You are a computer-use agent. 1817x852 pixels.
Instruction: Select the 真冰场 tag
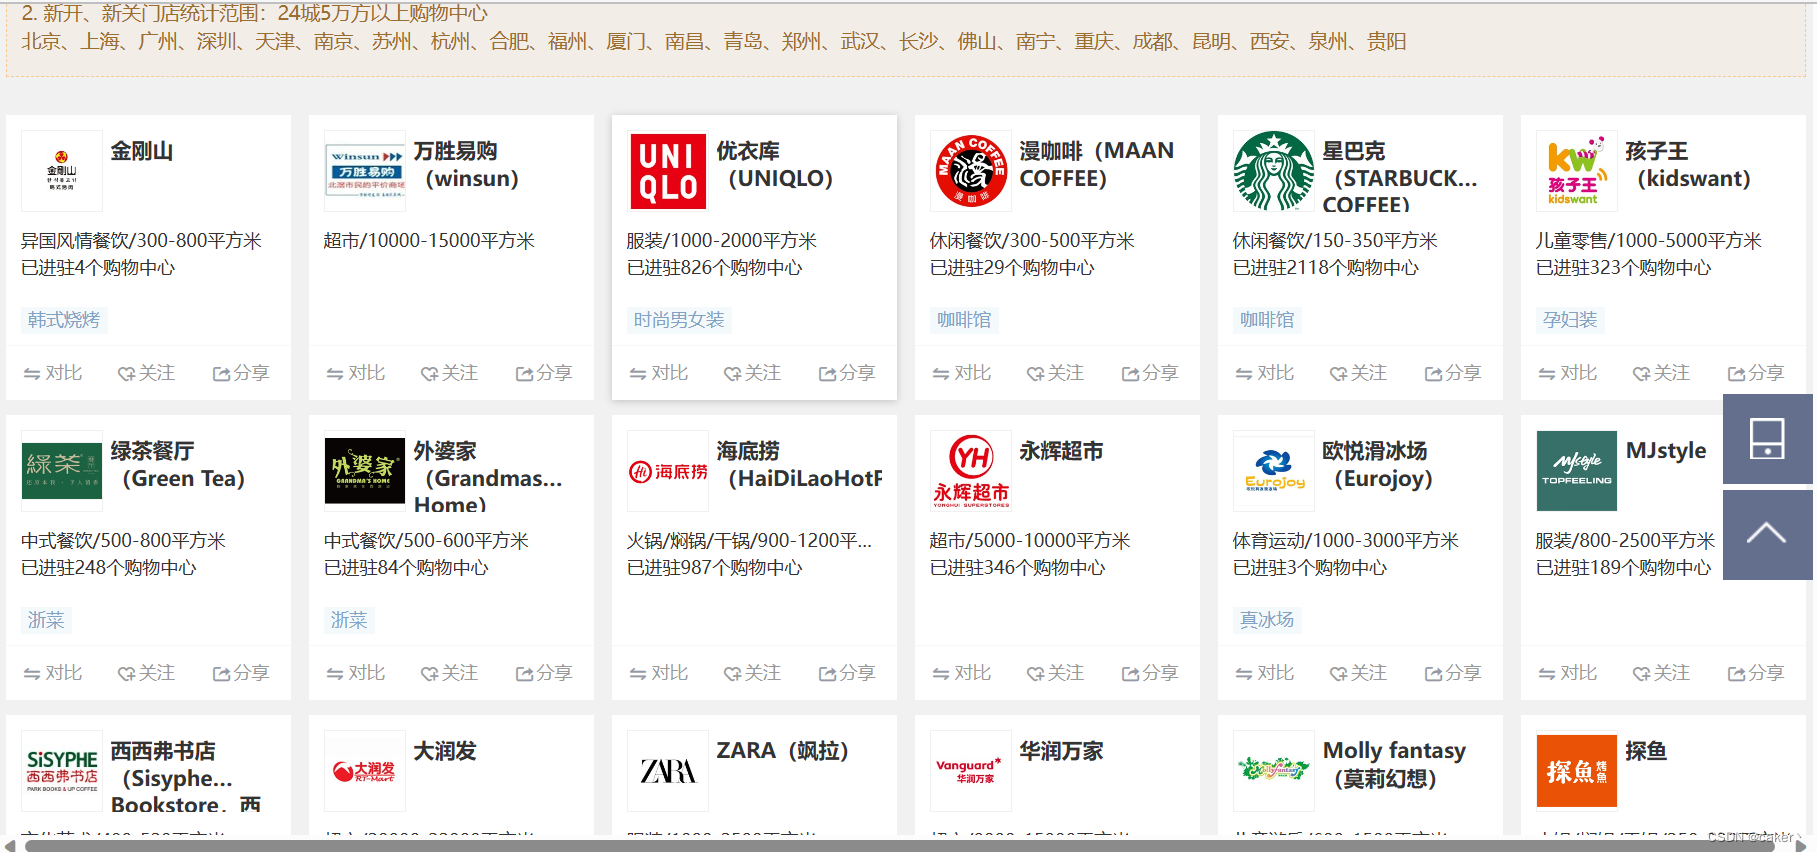[x=1267, y=620]
